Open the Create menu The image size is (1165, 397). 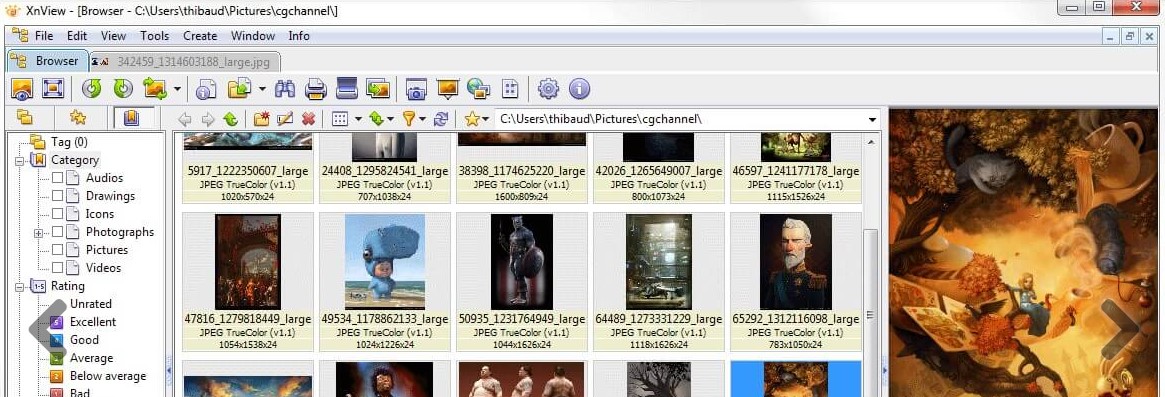click(x=200, y=36)
